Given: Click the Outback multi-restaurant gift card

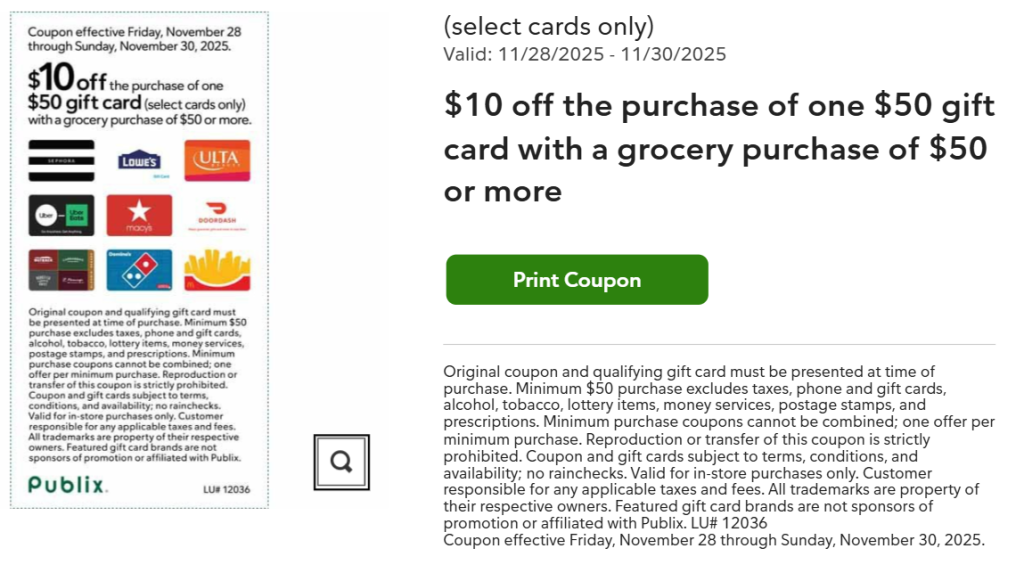Looking at the screenshot, I should pos(62,270).
